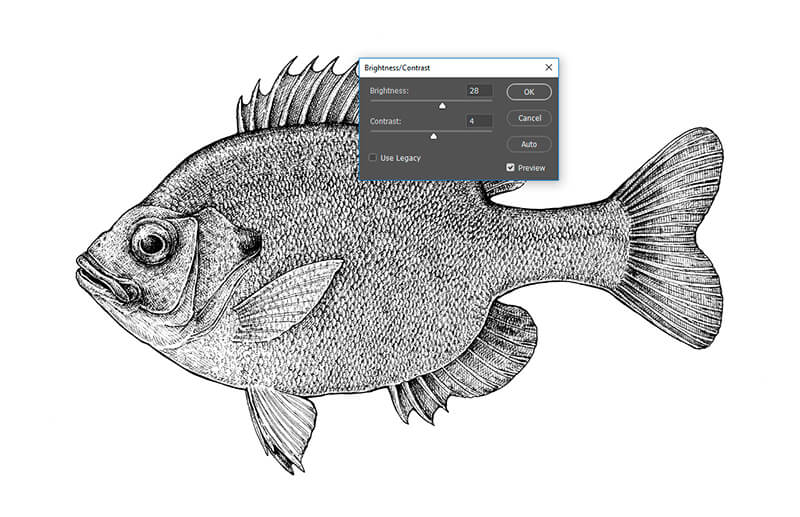
Task: Click the Contrast: label
Action: click(x=386, y=121)
